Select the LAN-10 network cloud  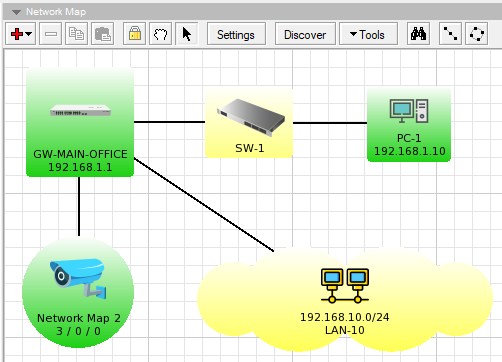(x=345, y=299)
